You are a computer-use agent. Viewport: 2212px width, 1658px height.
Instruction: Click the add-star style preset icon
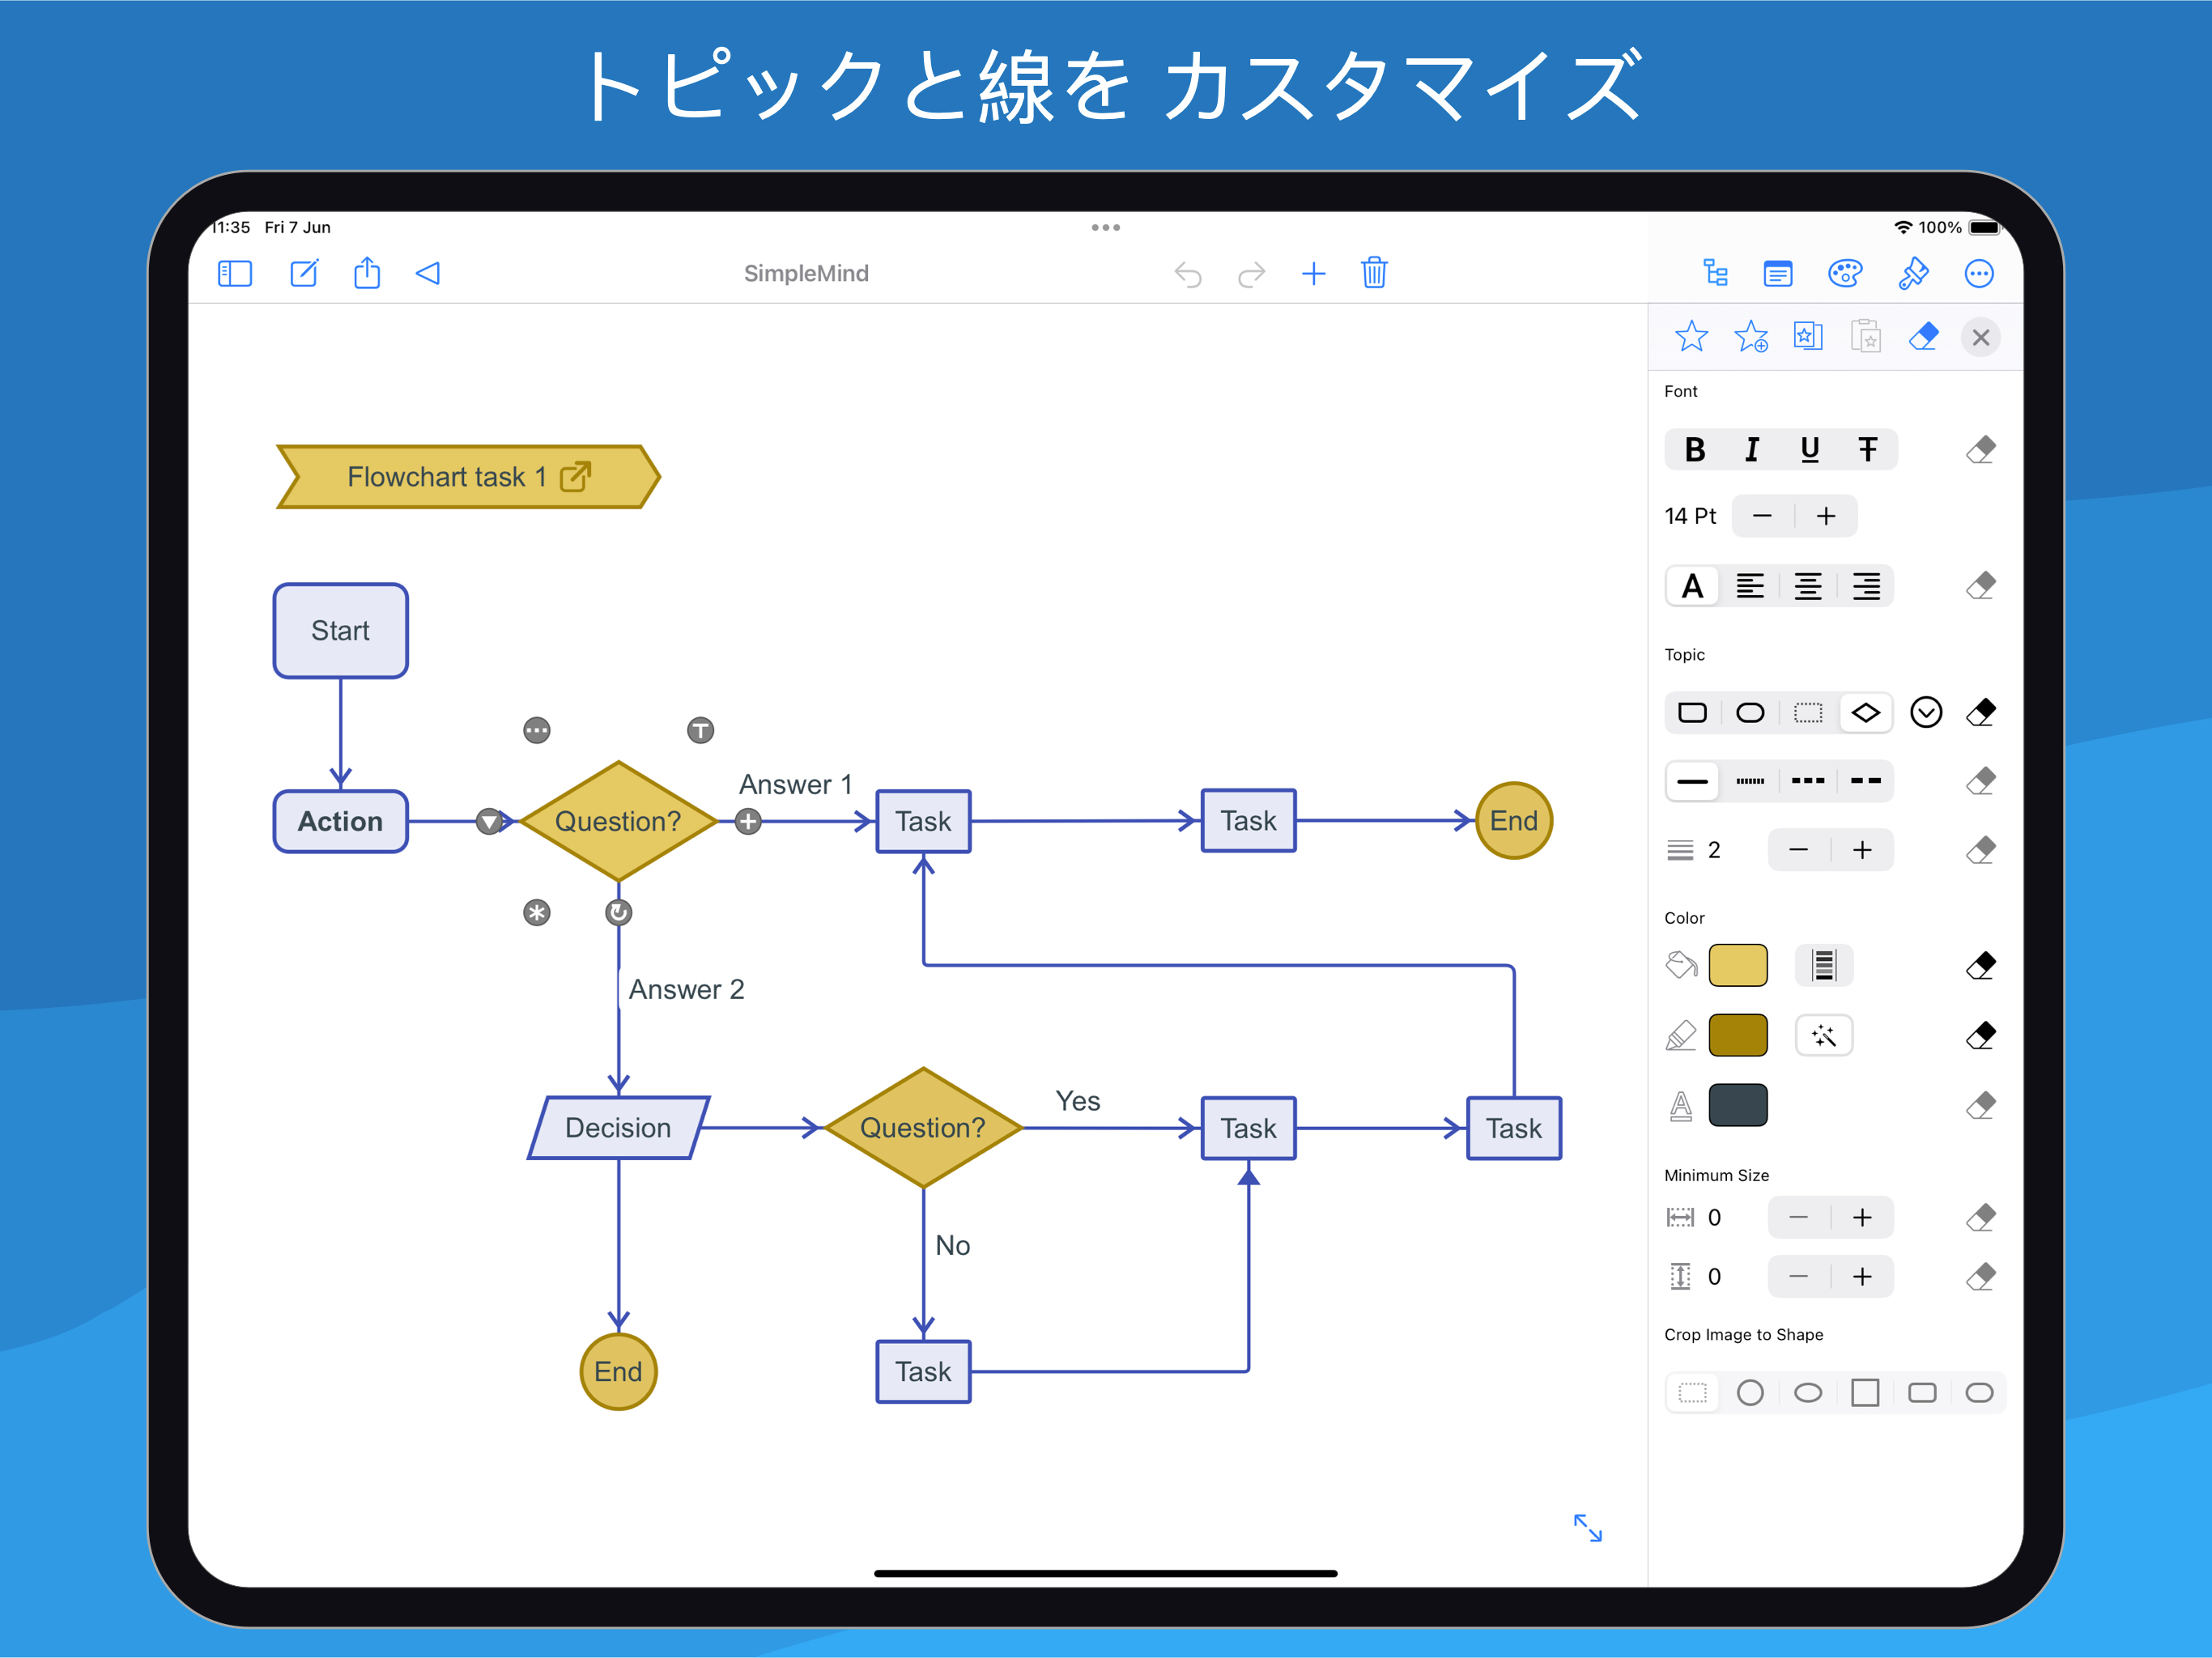point(1751,337)
